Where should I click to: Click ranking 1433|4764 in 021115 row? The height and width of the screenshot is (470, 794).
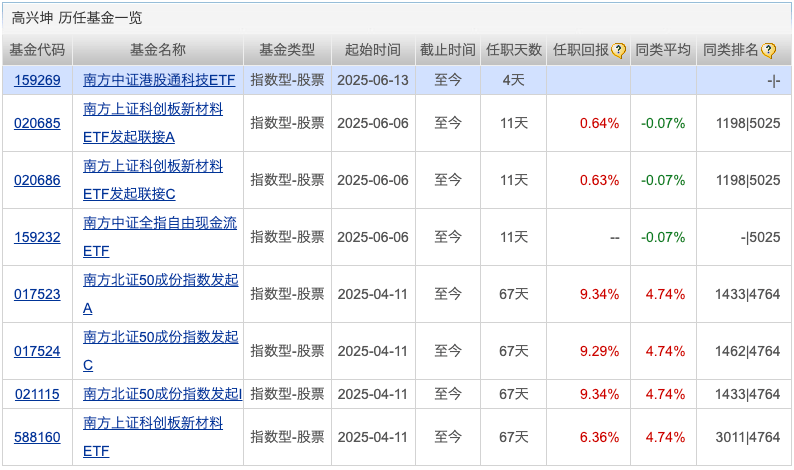point(747,394)
